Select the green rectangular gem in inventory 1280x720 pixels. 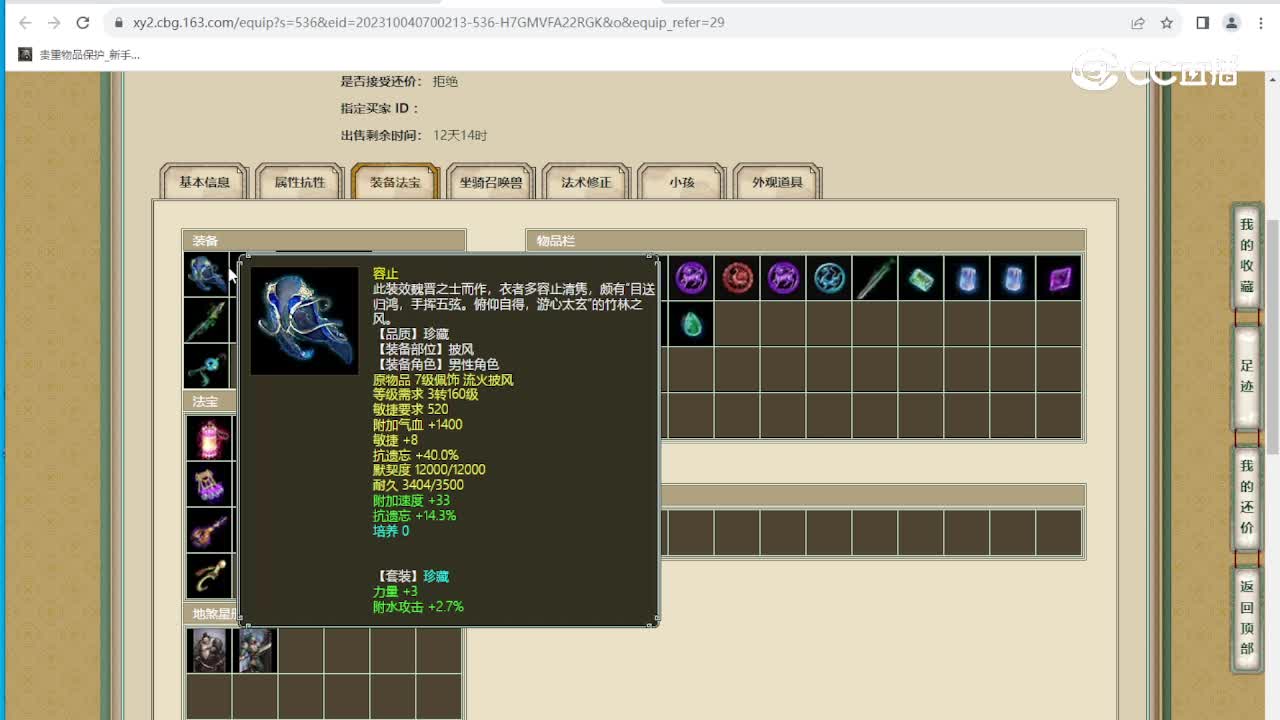click(x=921, y=278)
